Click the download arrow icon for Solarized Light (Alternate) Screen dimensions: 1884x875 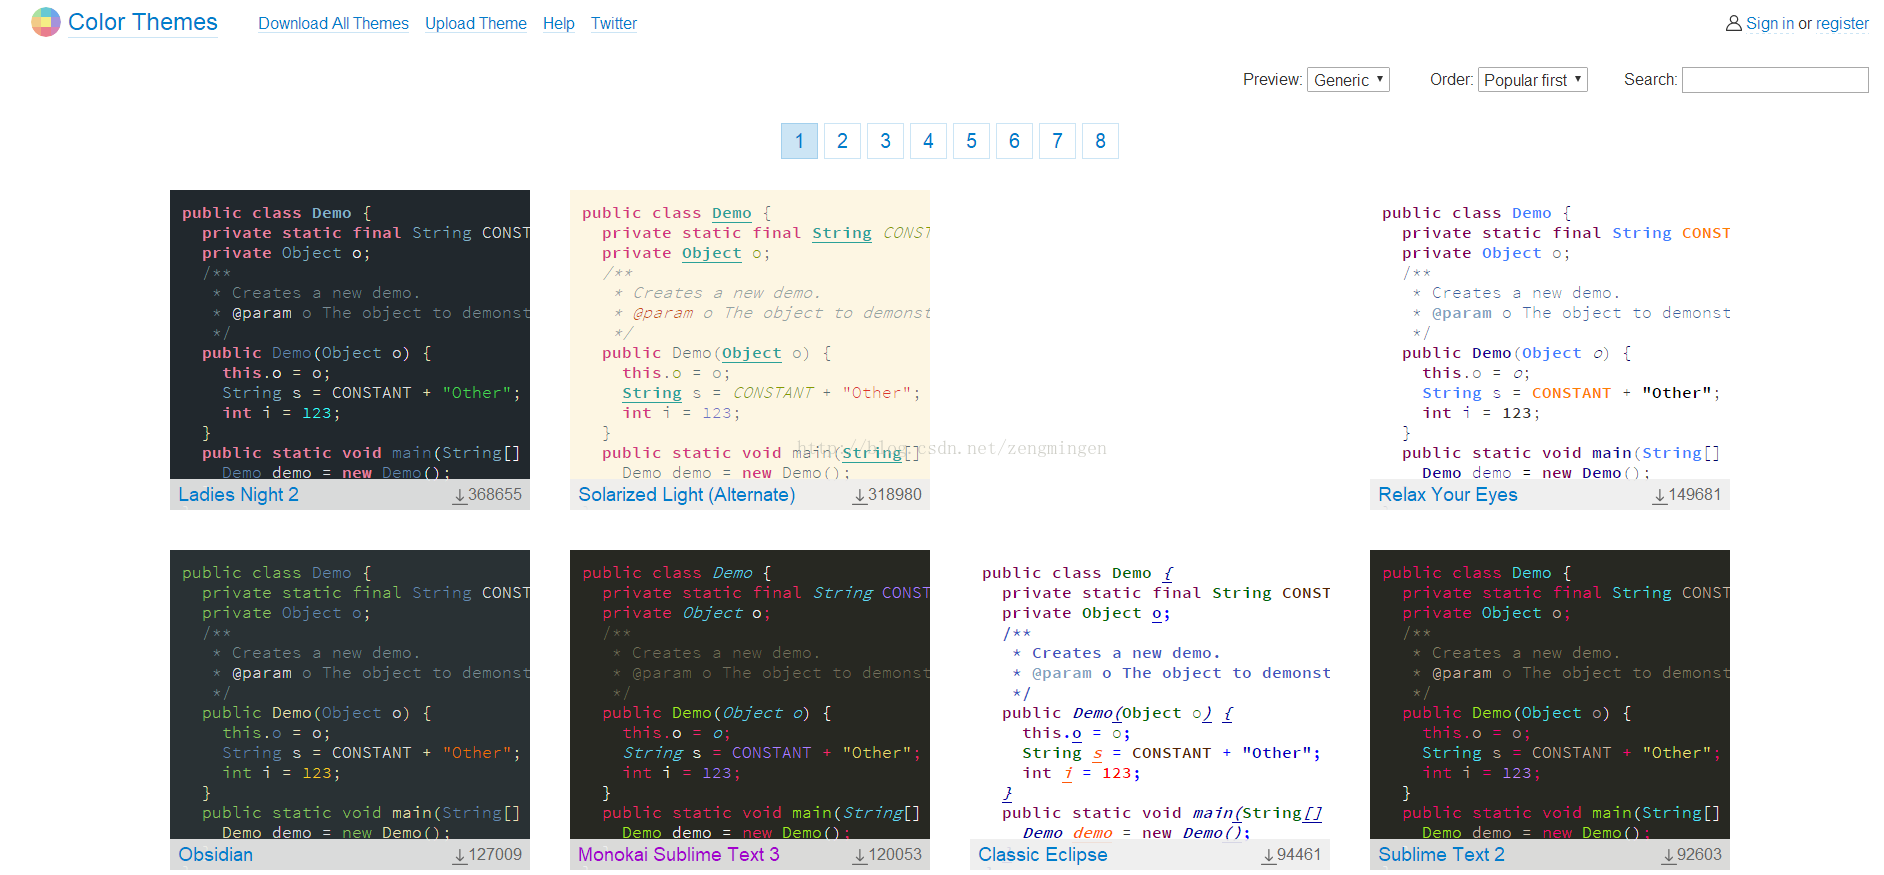pos(860,495)
